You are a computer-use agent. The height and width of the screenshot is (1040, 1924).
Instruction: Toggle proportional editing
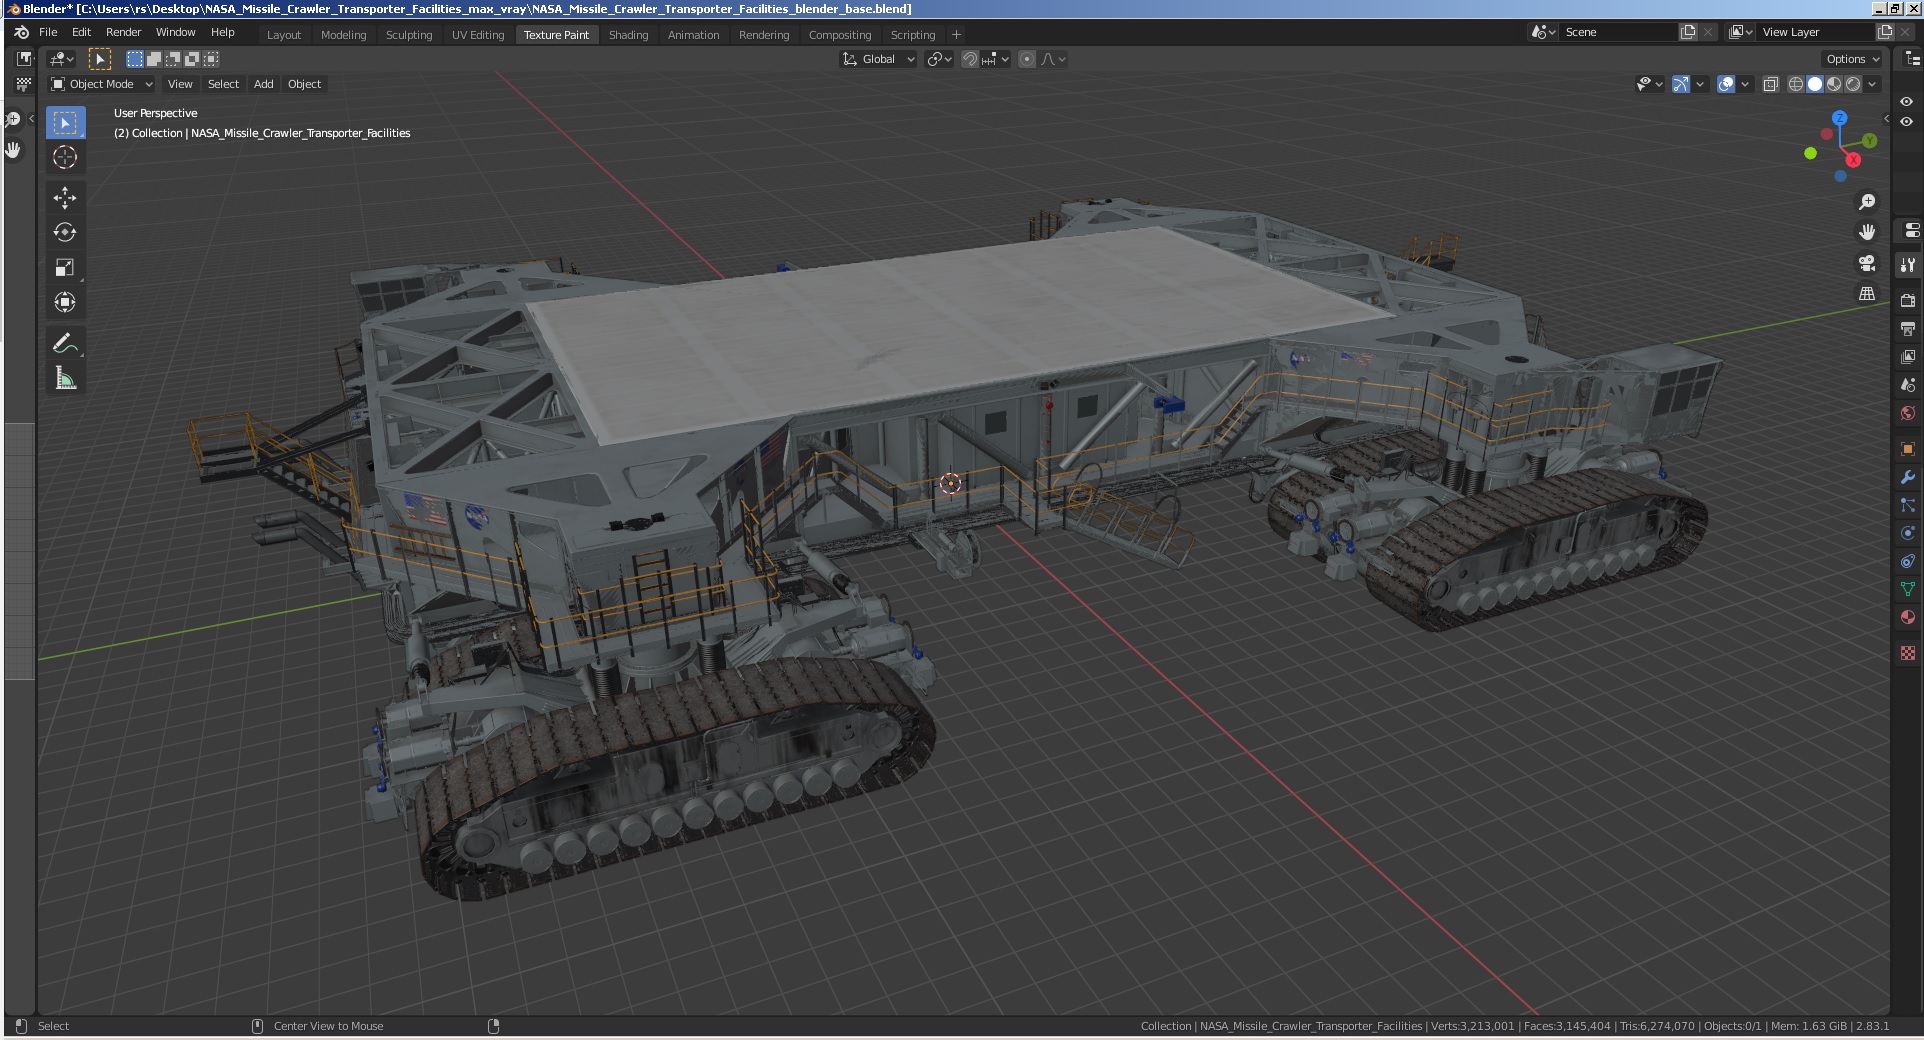pyautogui.click(x=1027, y=59)
